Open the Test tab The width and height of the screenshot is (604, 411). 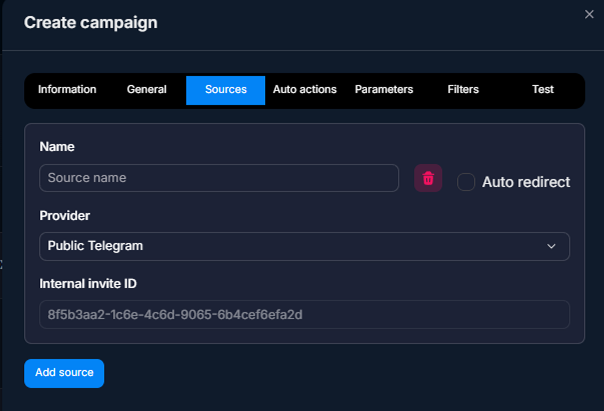pyautogui.click(x=543, y=89)
